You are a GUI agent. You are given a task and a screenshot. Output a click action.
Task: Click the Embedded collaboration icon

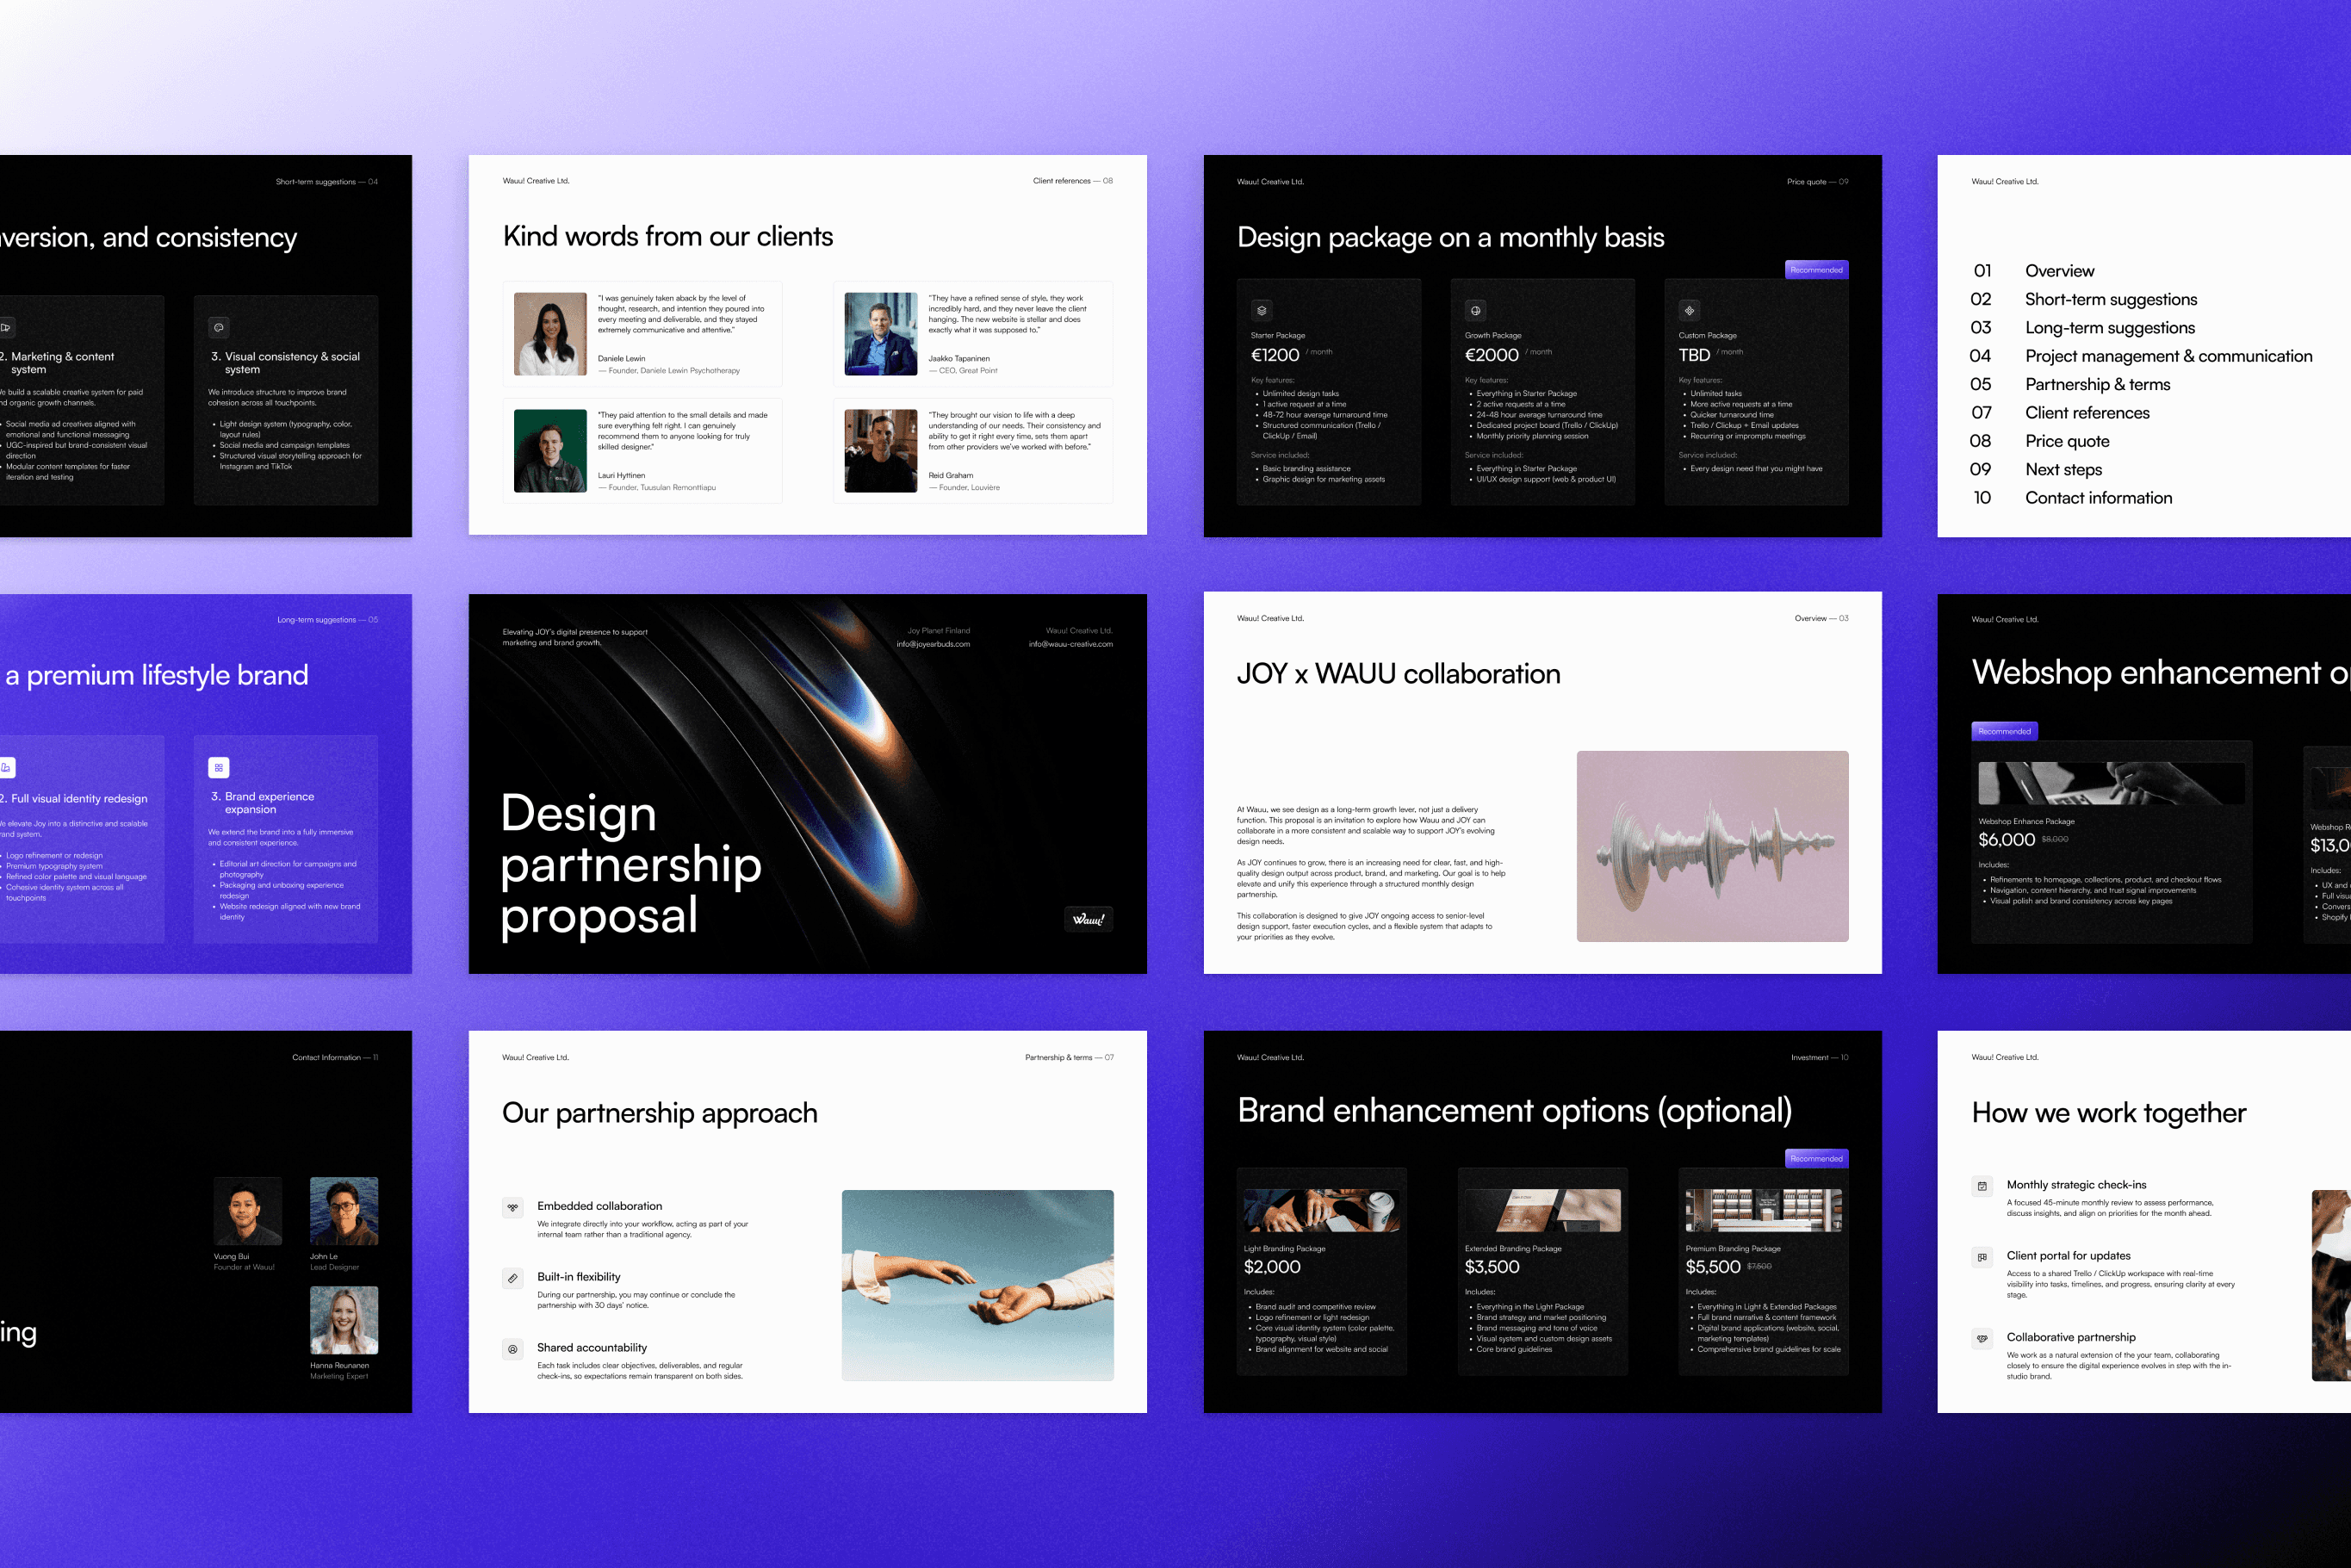pyautogui.click(x=513, y=1207)
